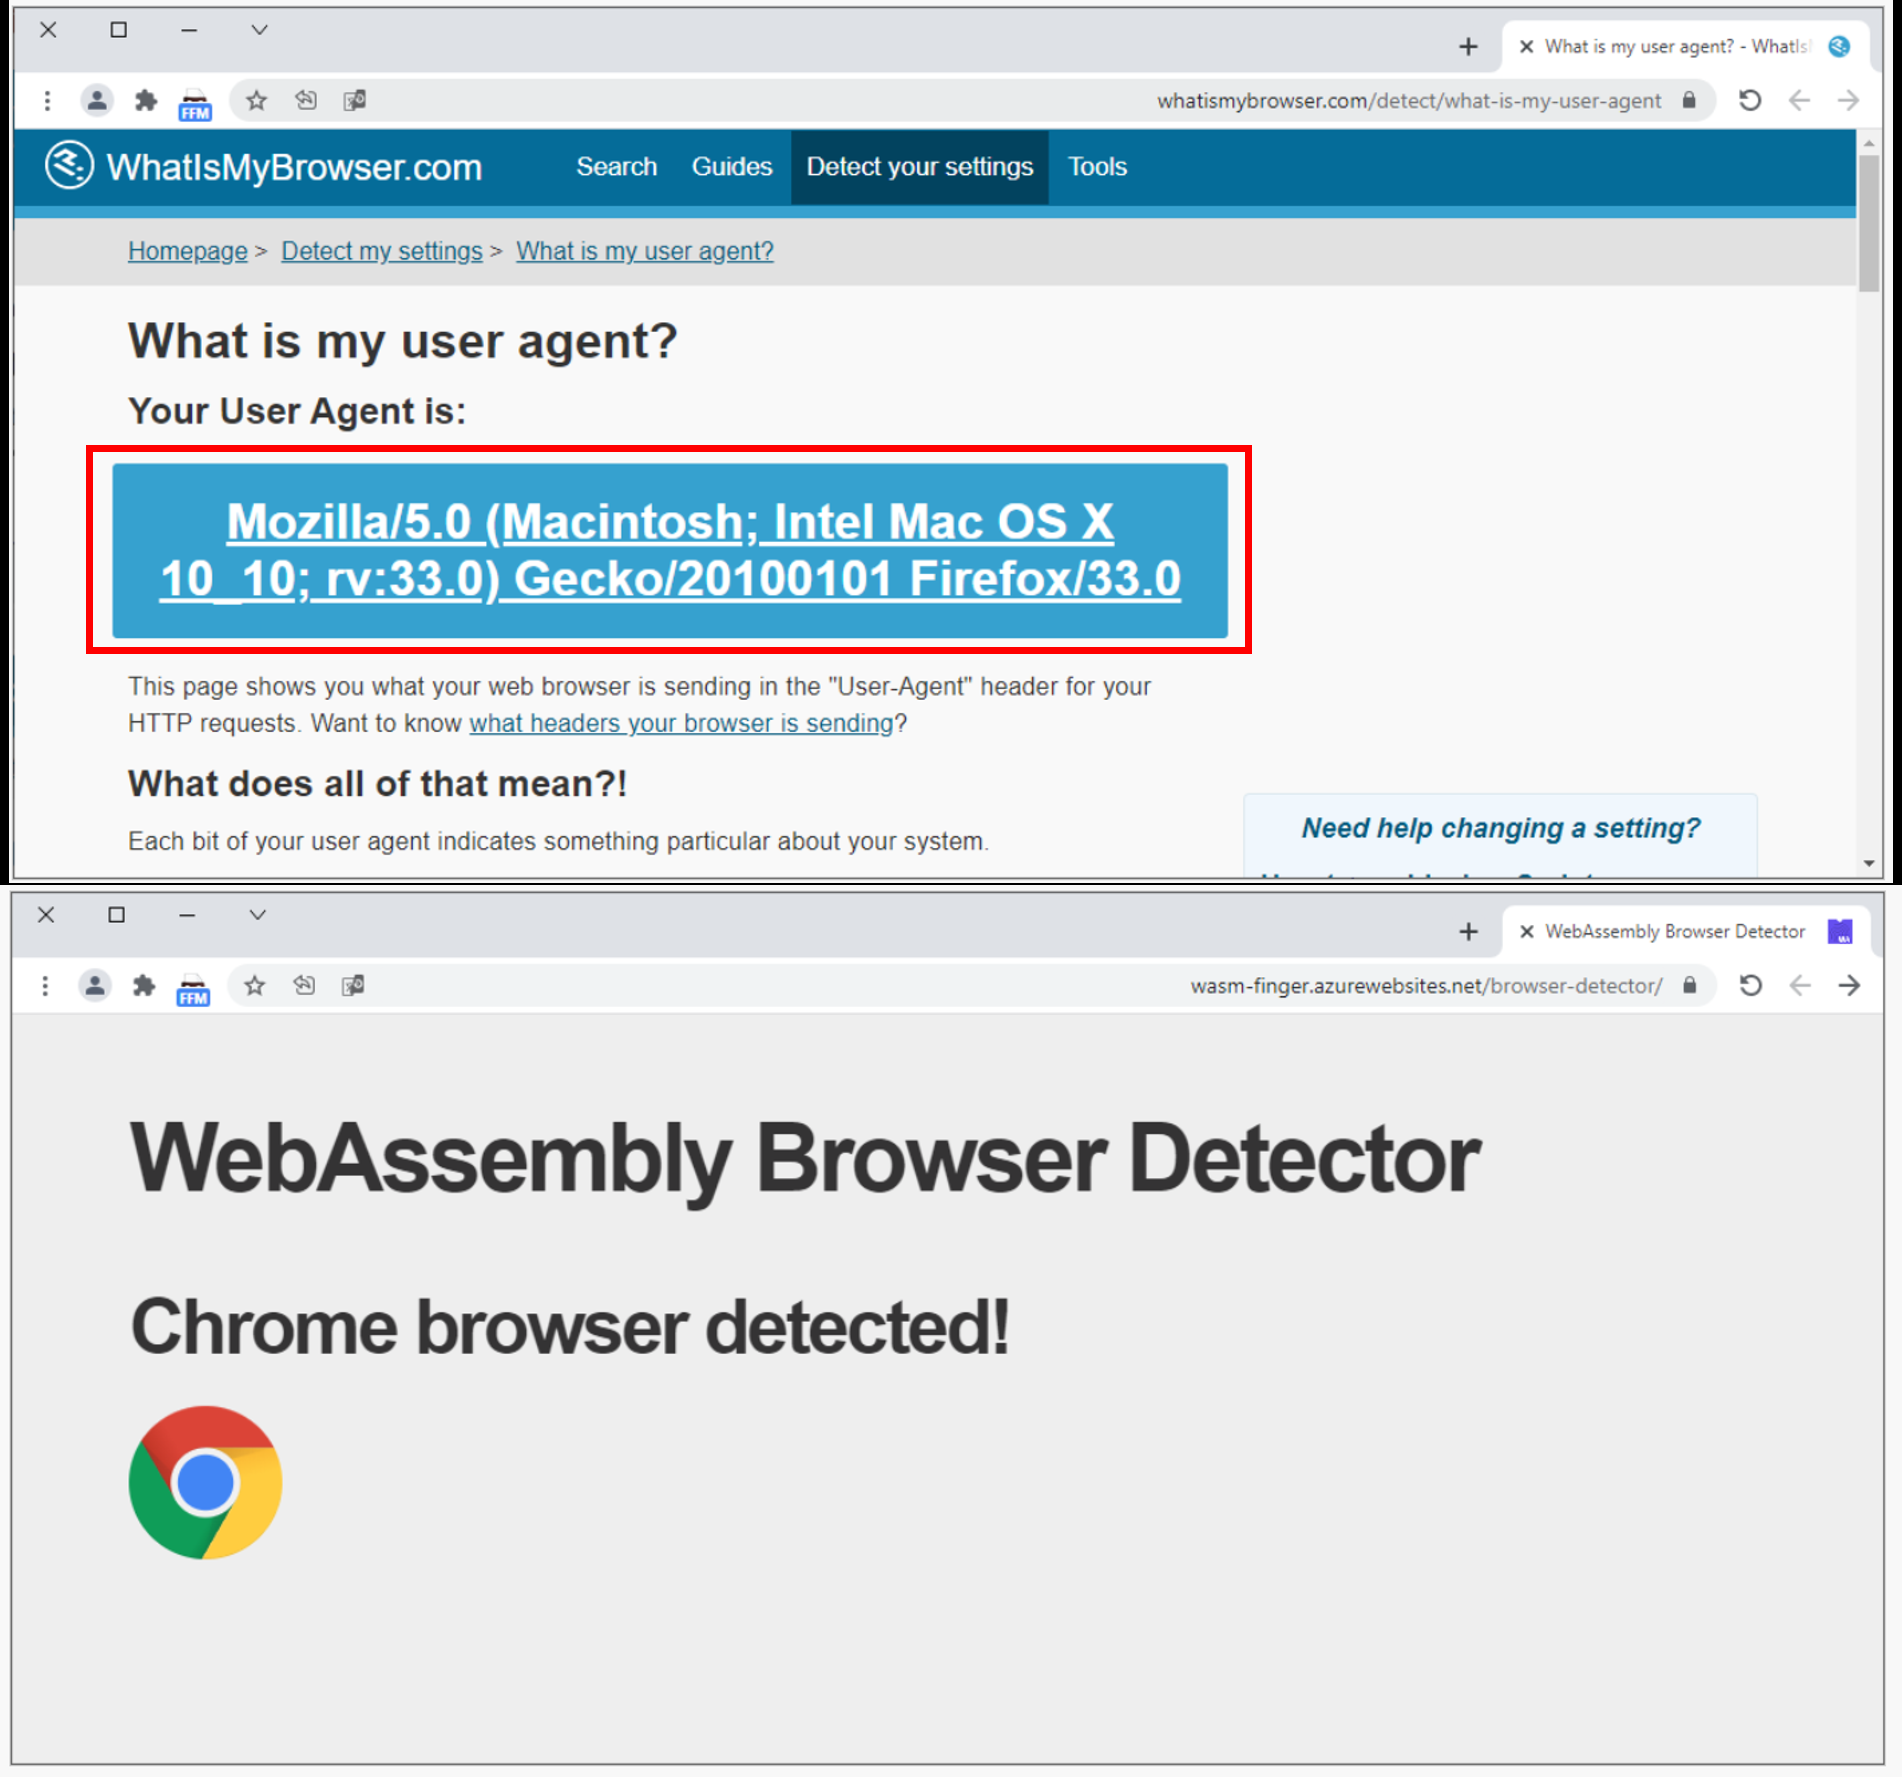
Task: Reload the WebAssembly Browser Detector page
Action: (x=1750, y=985)
